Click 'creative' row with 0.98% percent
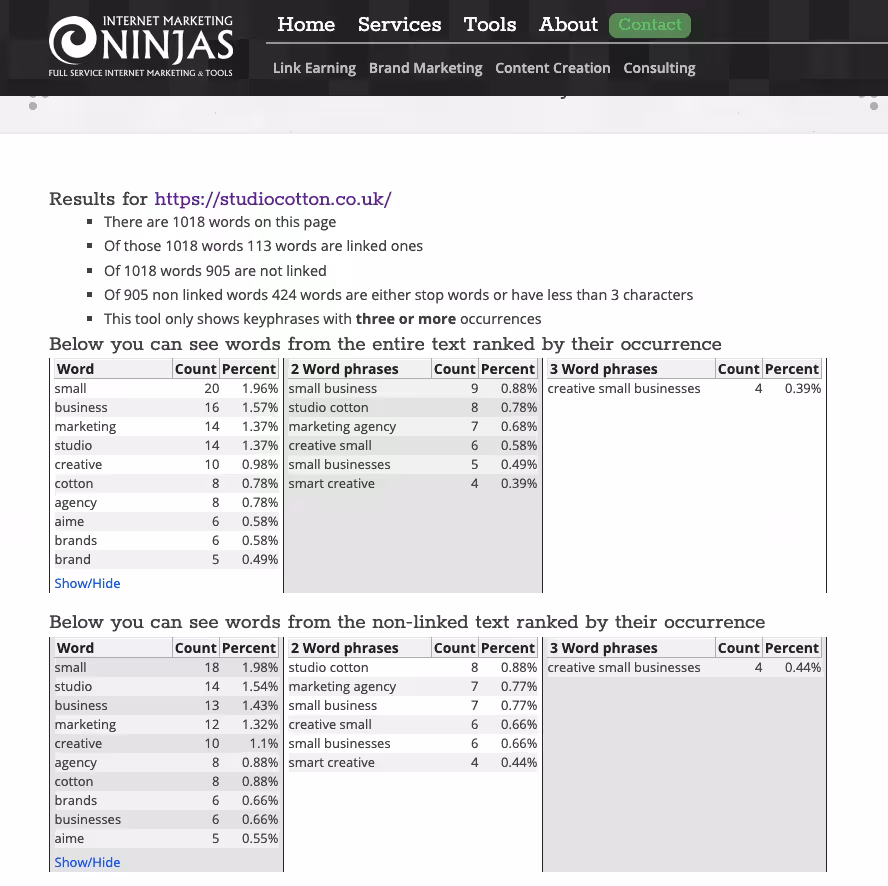Image resolution: width=888 pixels, height=886 pixels. (x=166, y=465)
